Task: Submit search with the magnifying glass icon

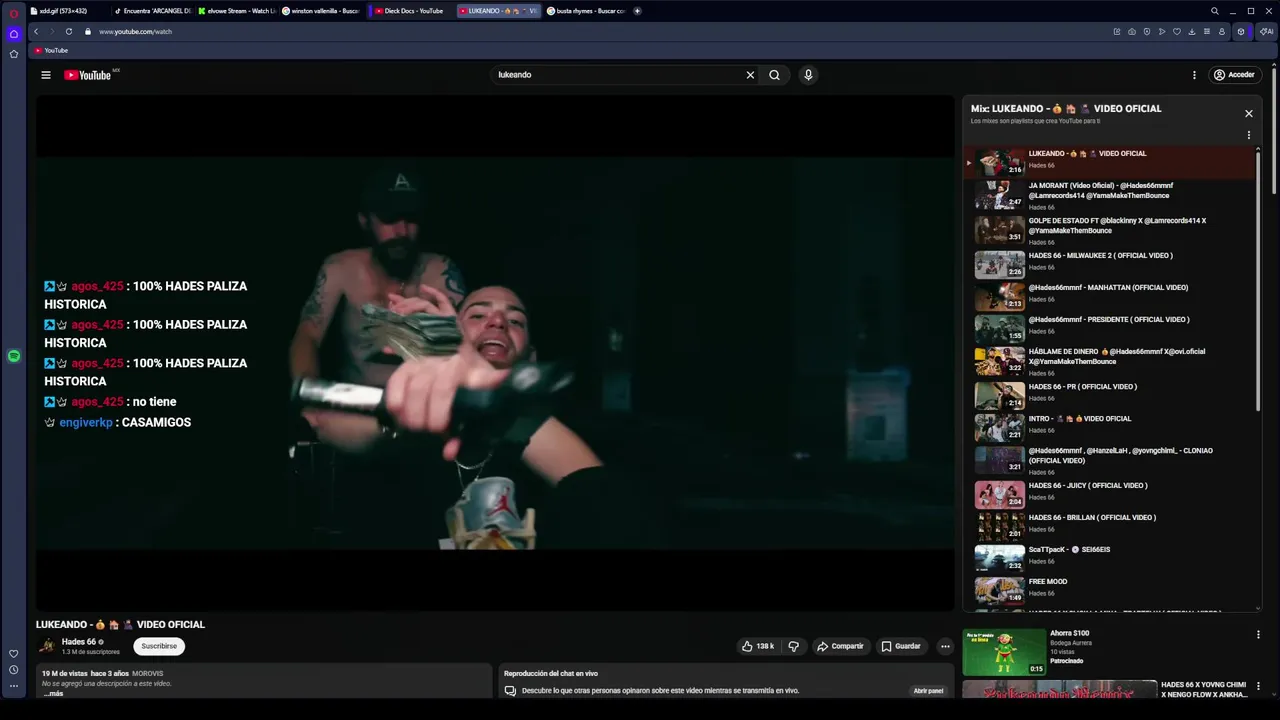Action: [774, 75]
